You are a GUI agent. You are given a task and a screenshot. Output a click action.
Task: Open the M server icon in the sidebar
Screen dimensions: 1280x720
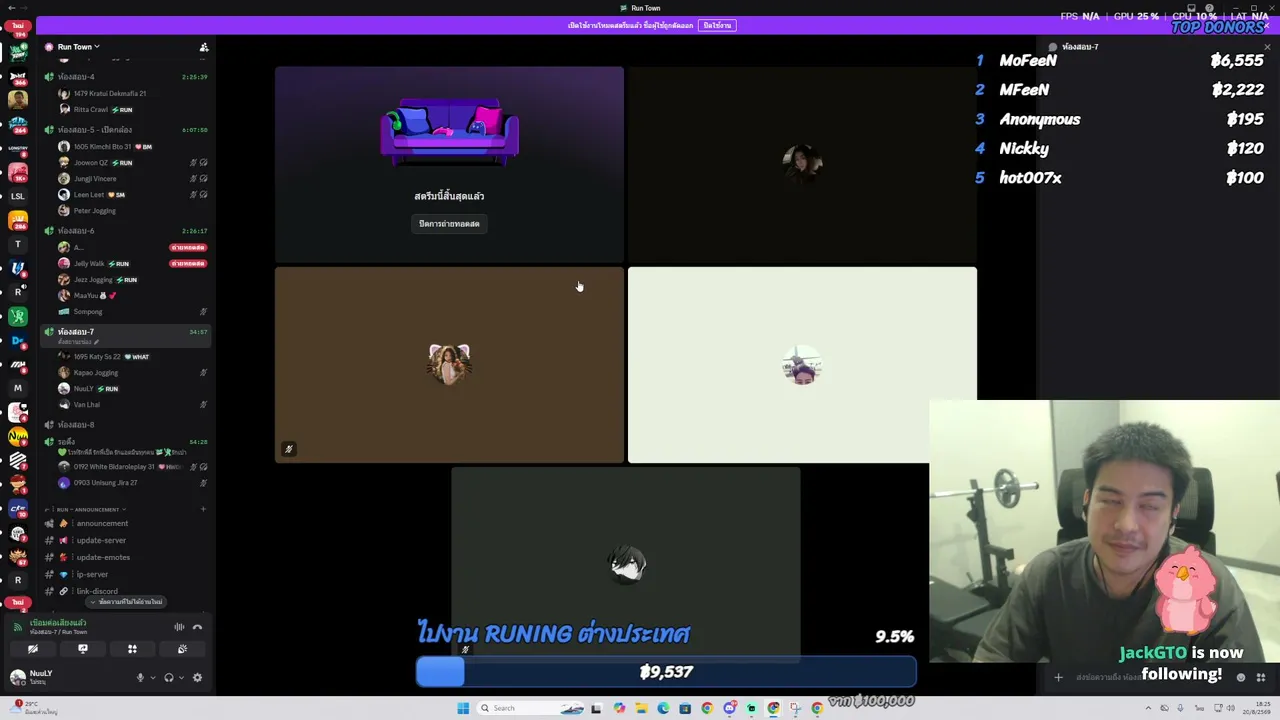click(x=17, y=388)
